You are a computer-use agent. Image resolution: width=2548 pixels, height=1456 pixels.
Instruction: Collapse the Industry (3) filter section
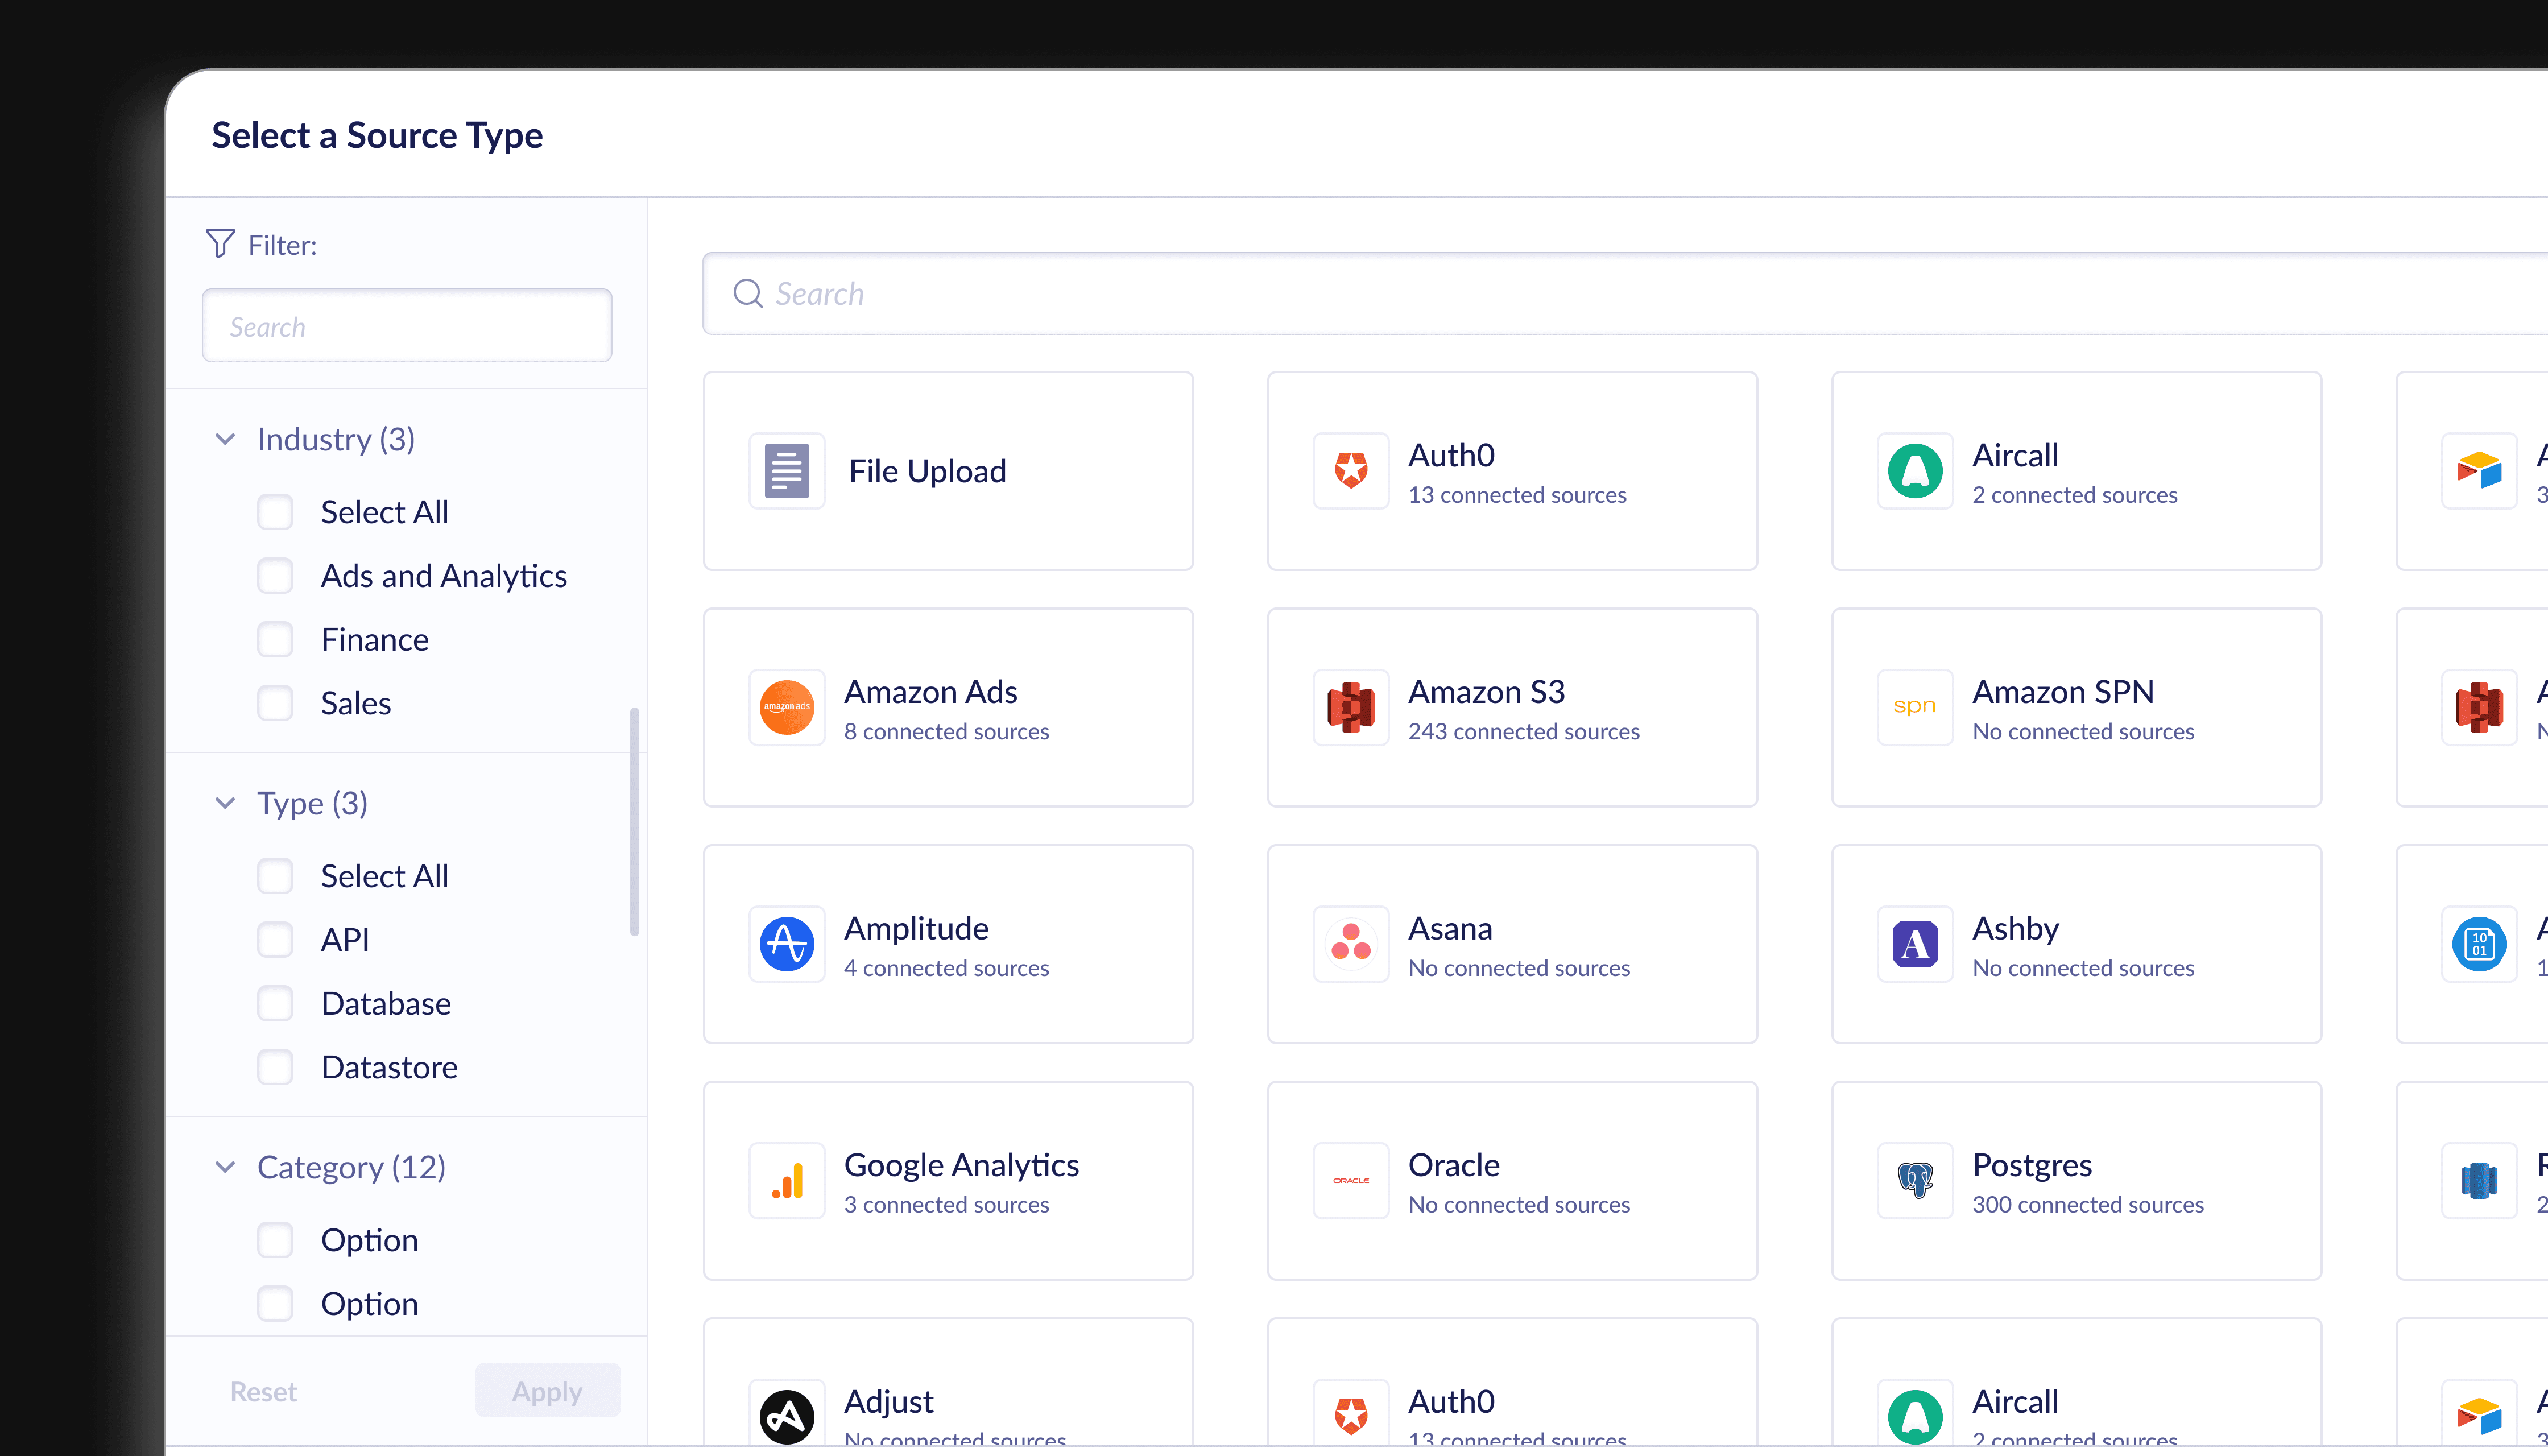[x=226, y=439]
